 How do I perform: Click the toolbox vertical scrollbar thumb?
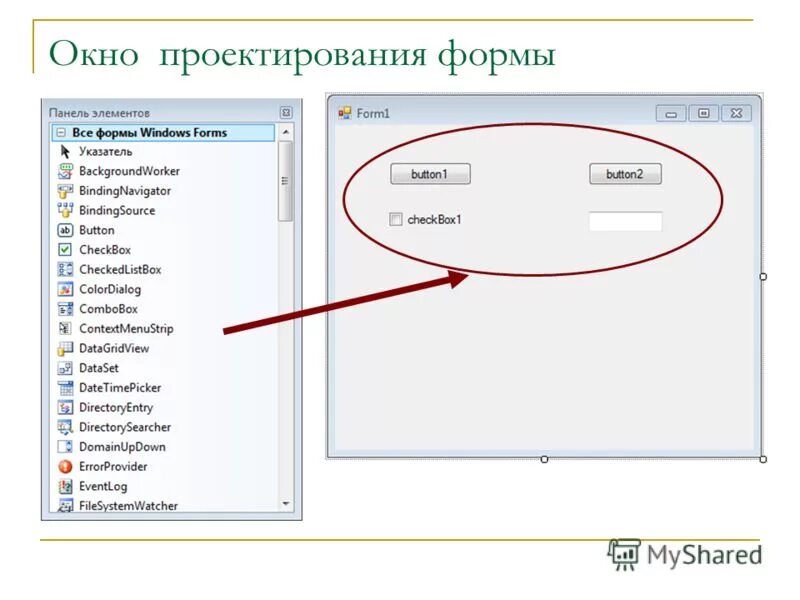(x=286, y=181)
